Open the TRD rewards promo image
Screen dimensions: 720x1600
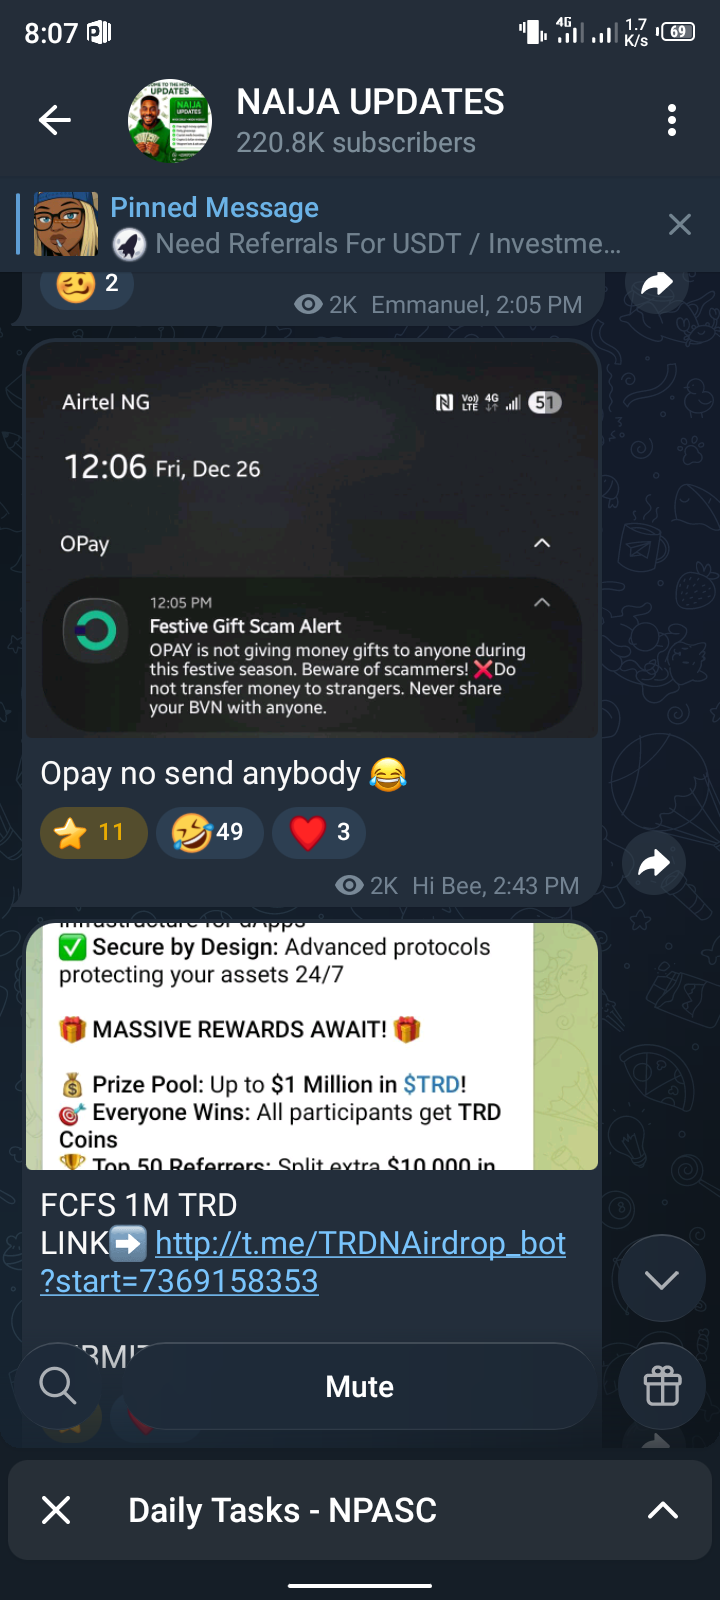pyautogui.click(x=312, y=1046)
